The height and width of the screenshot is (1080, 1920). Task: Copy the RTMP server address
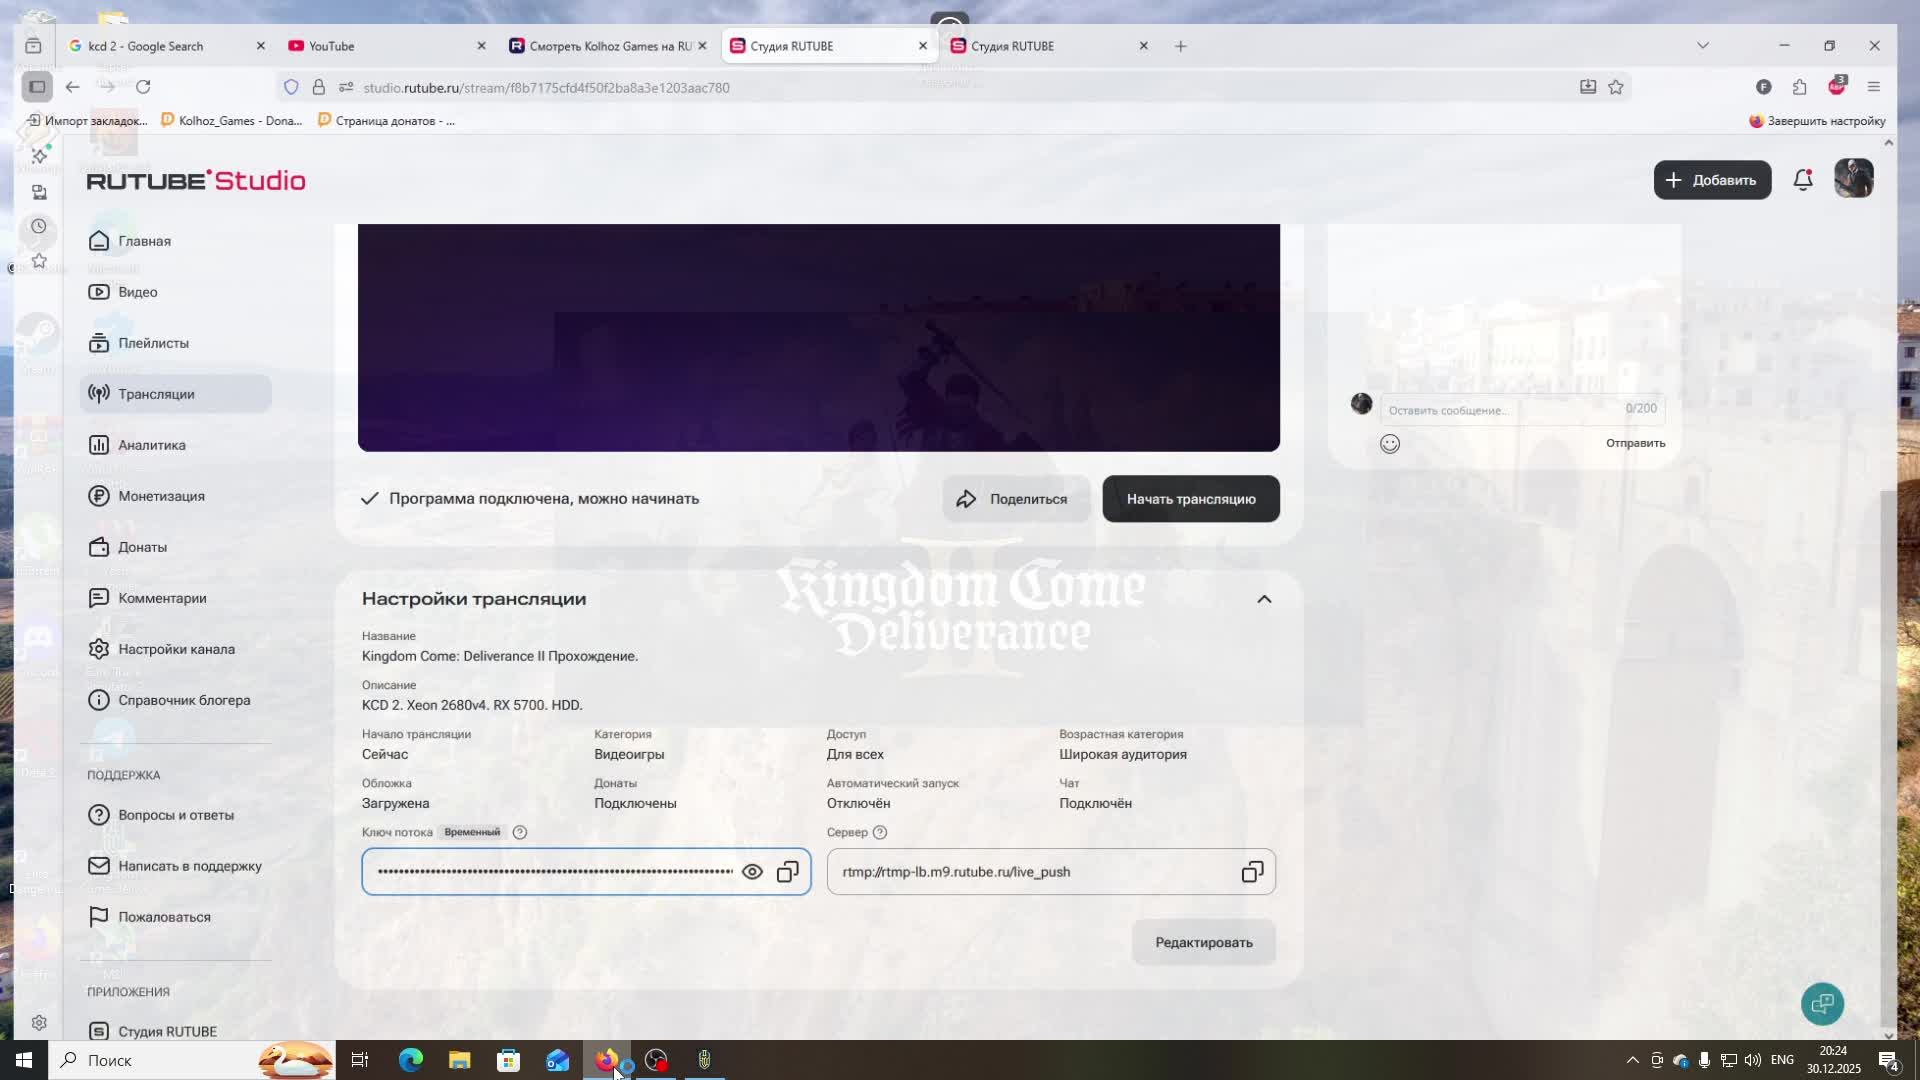[x=1252, y=872]
